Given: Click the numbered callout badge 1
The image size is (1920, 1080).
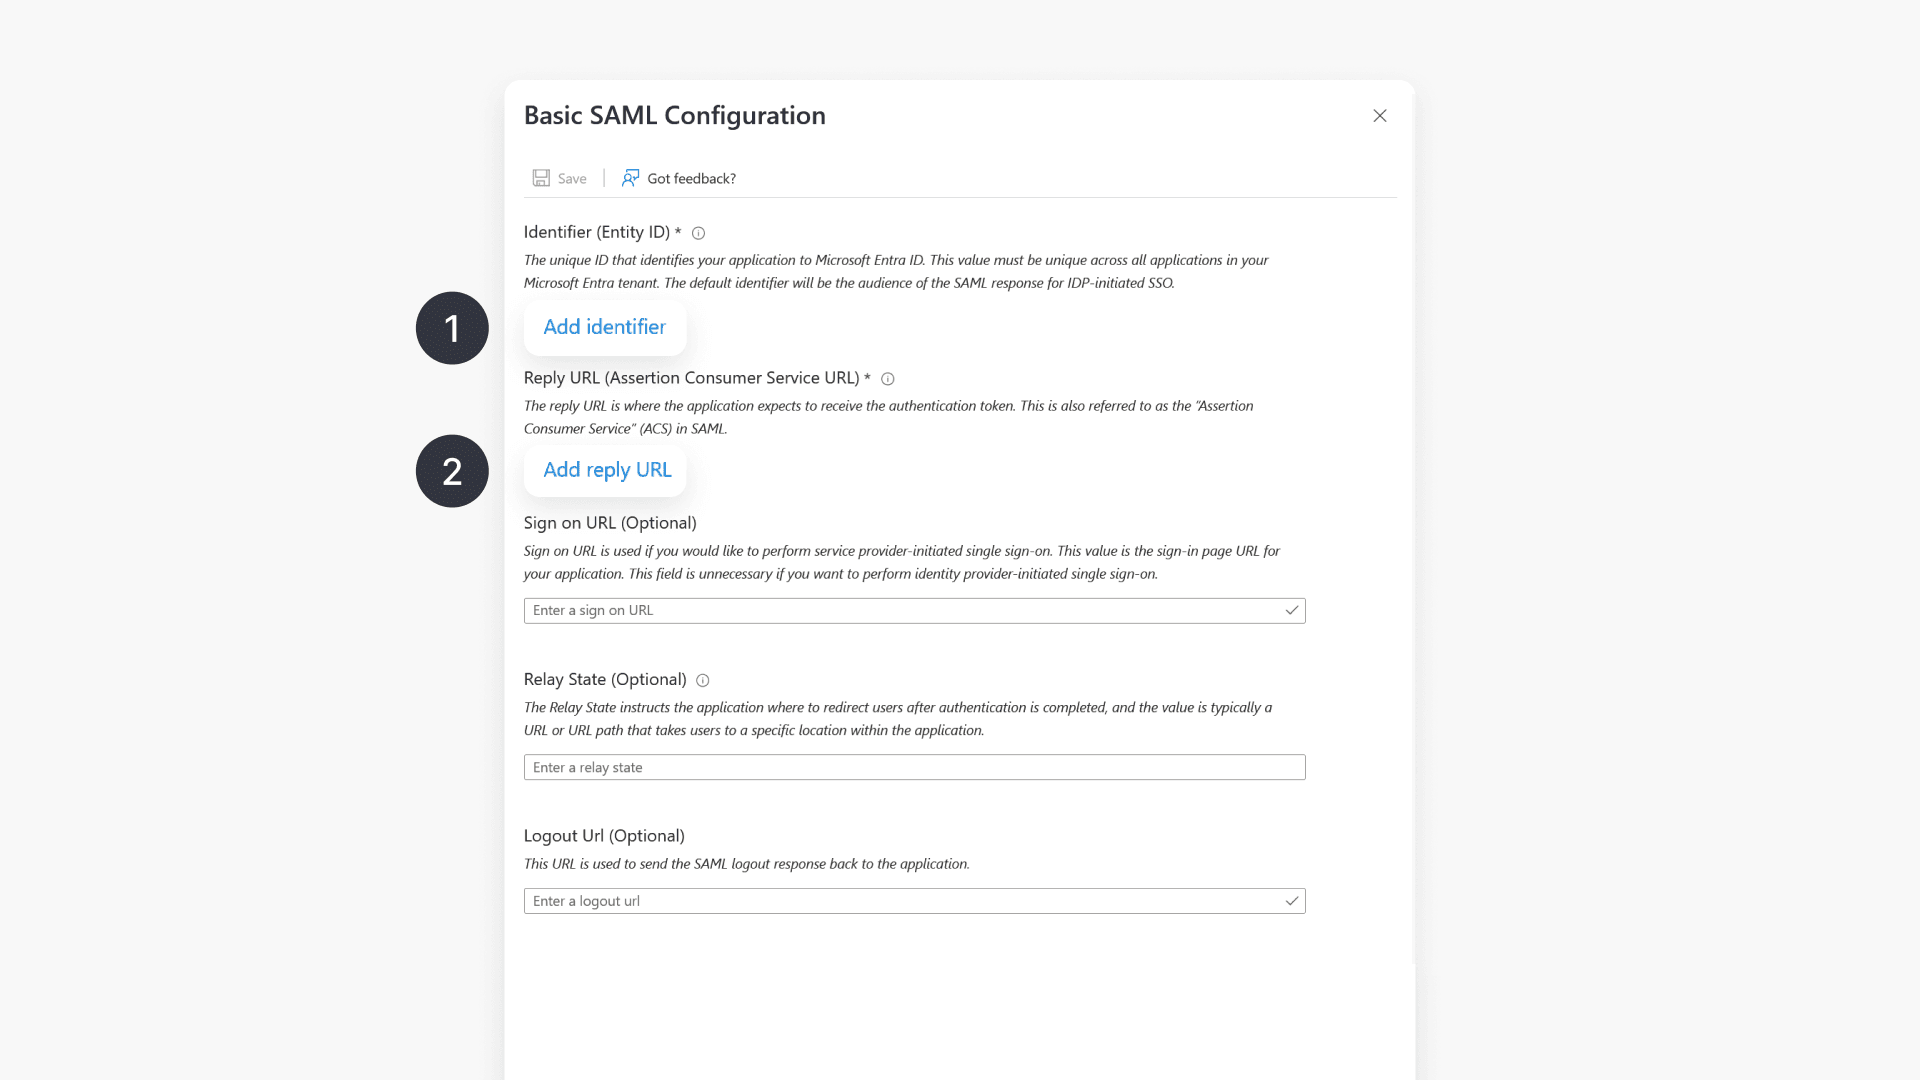Looking at the screenshot, I should click(451, 327).
